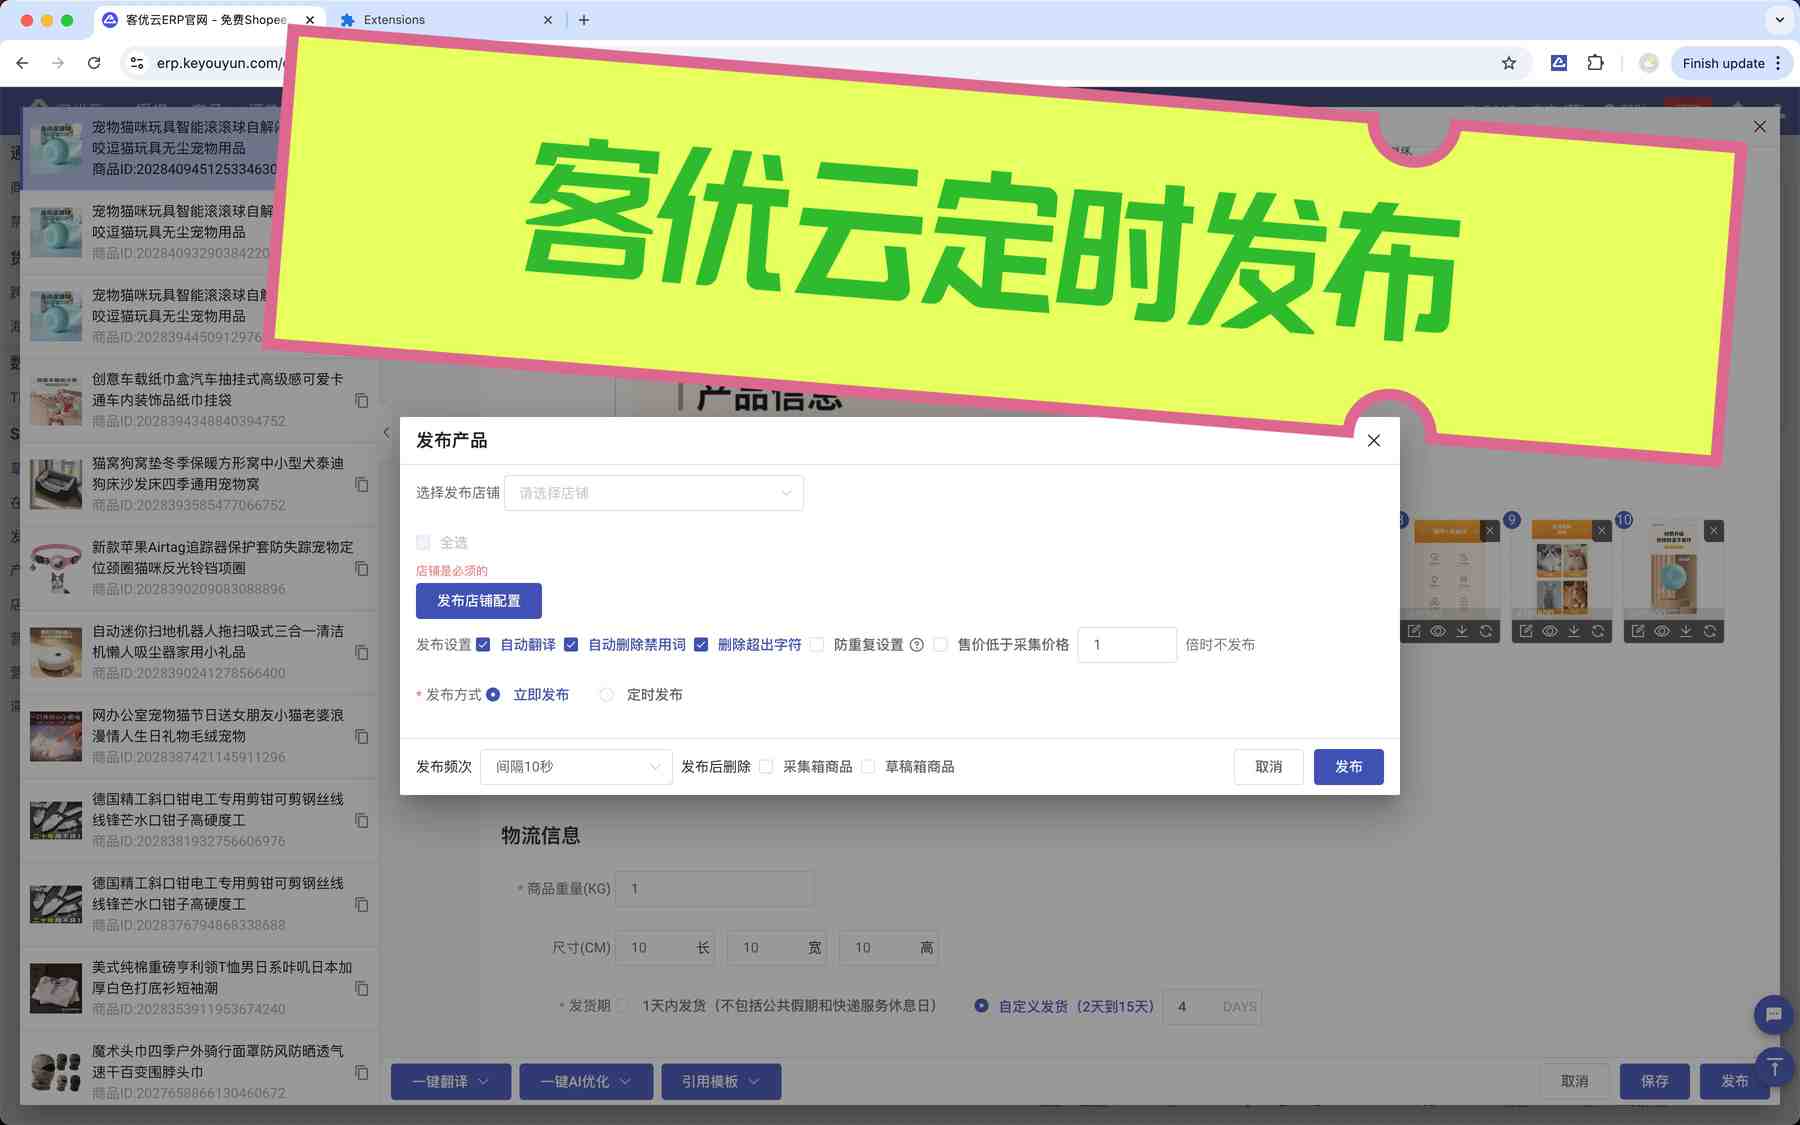This screenshot has height=1125, width=1800.
Task: Expand the 间隔10秒 frequency dropdown
Action: [576, 767]
